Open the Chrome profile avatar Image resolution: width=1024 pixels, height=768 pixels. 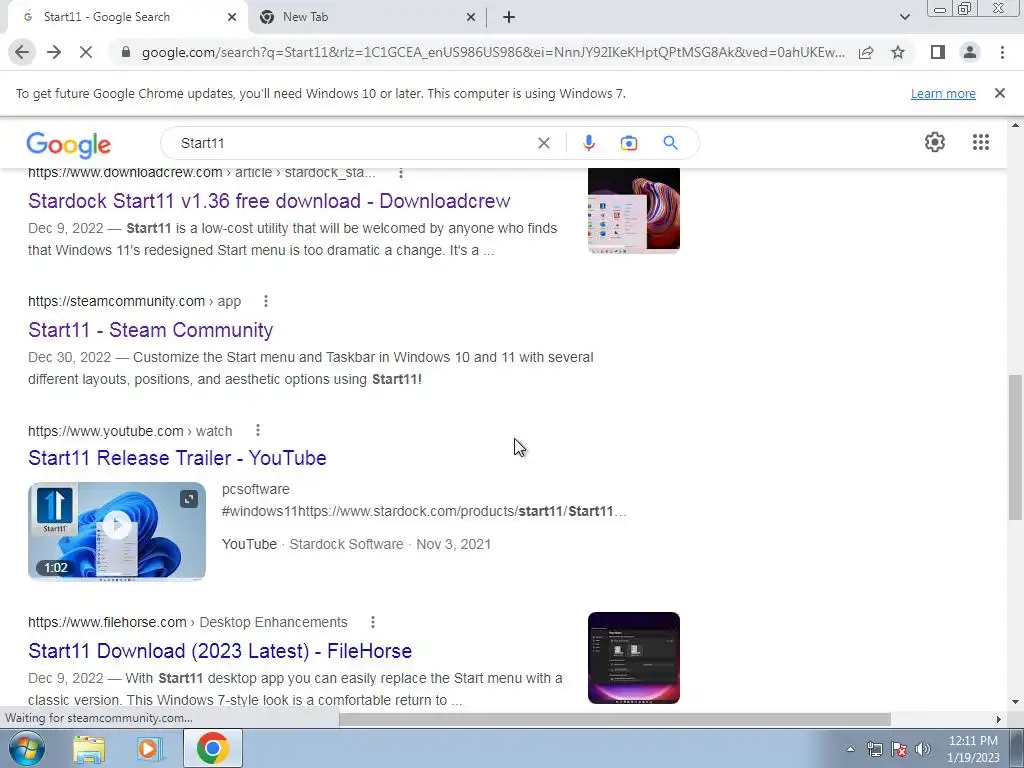click(970, 52)
